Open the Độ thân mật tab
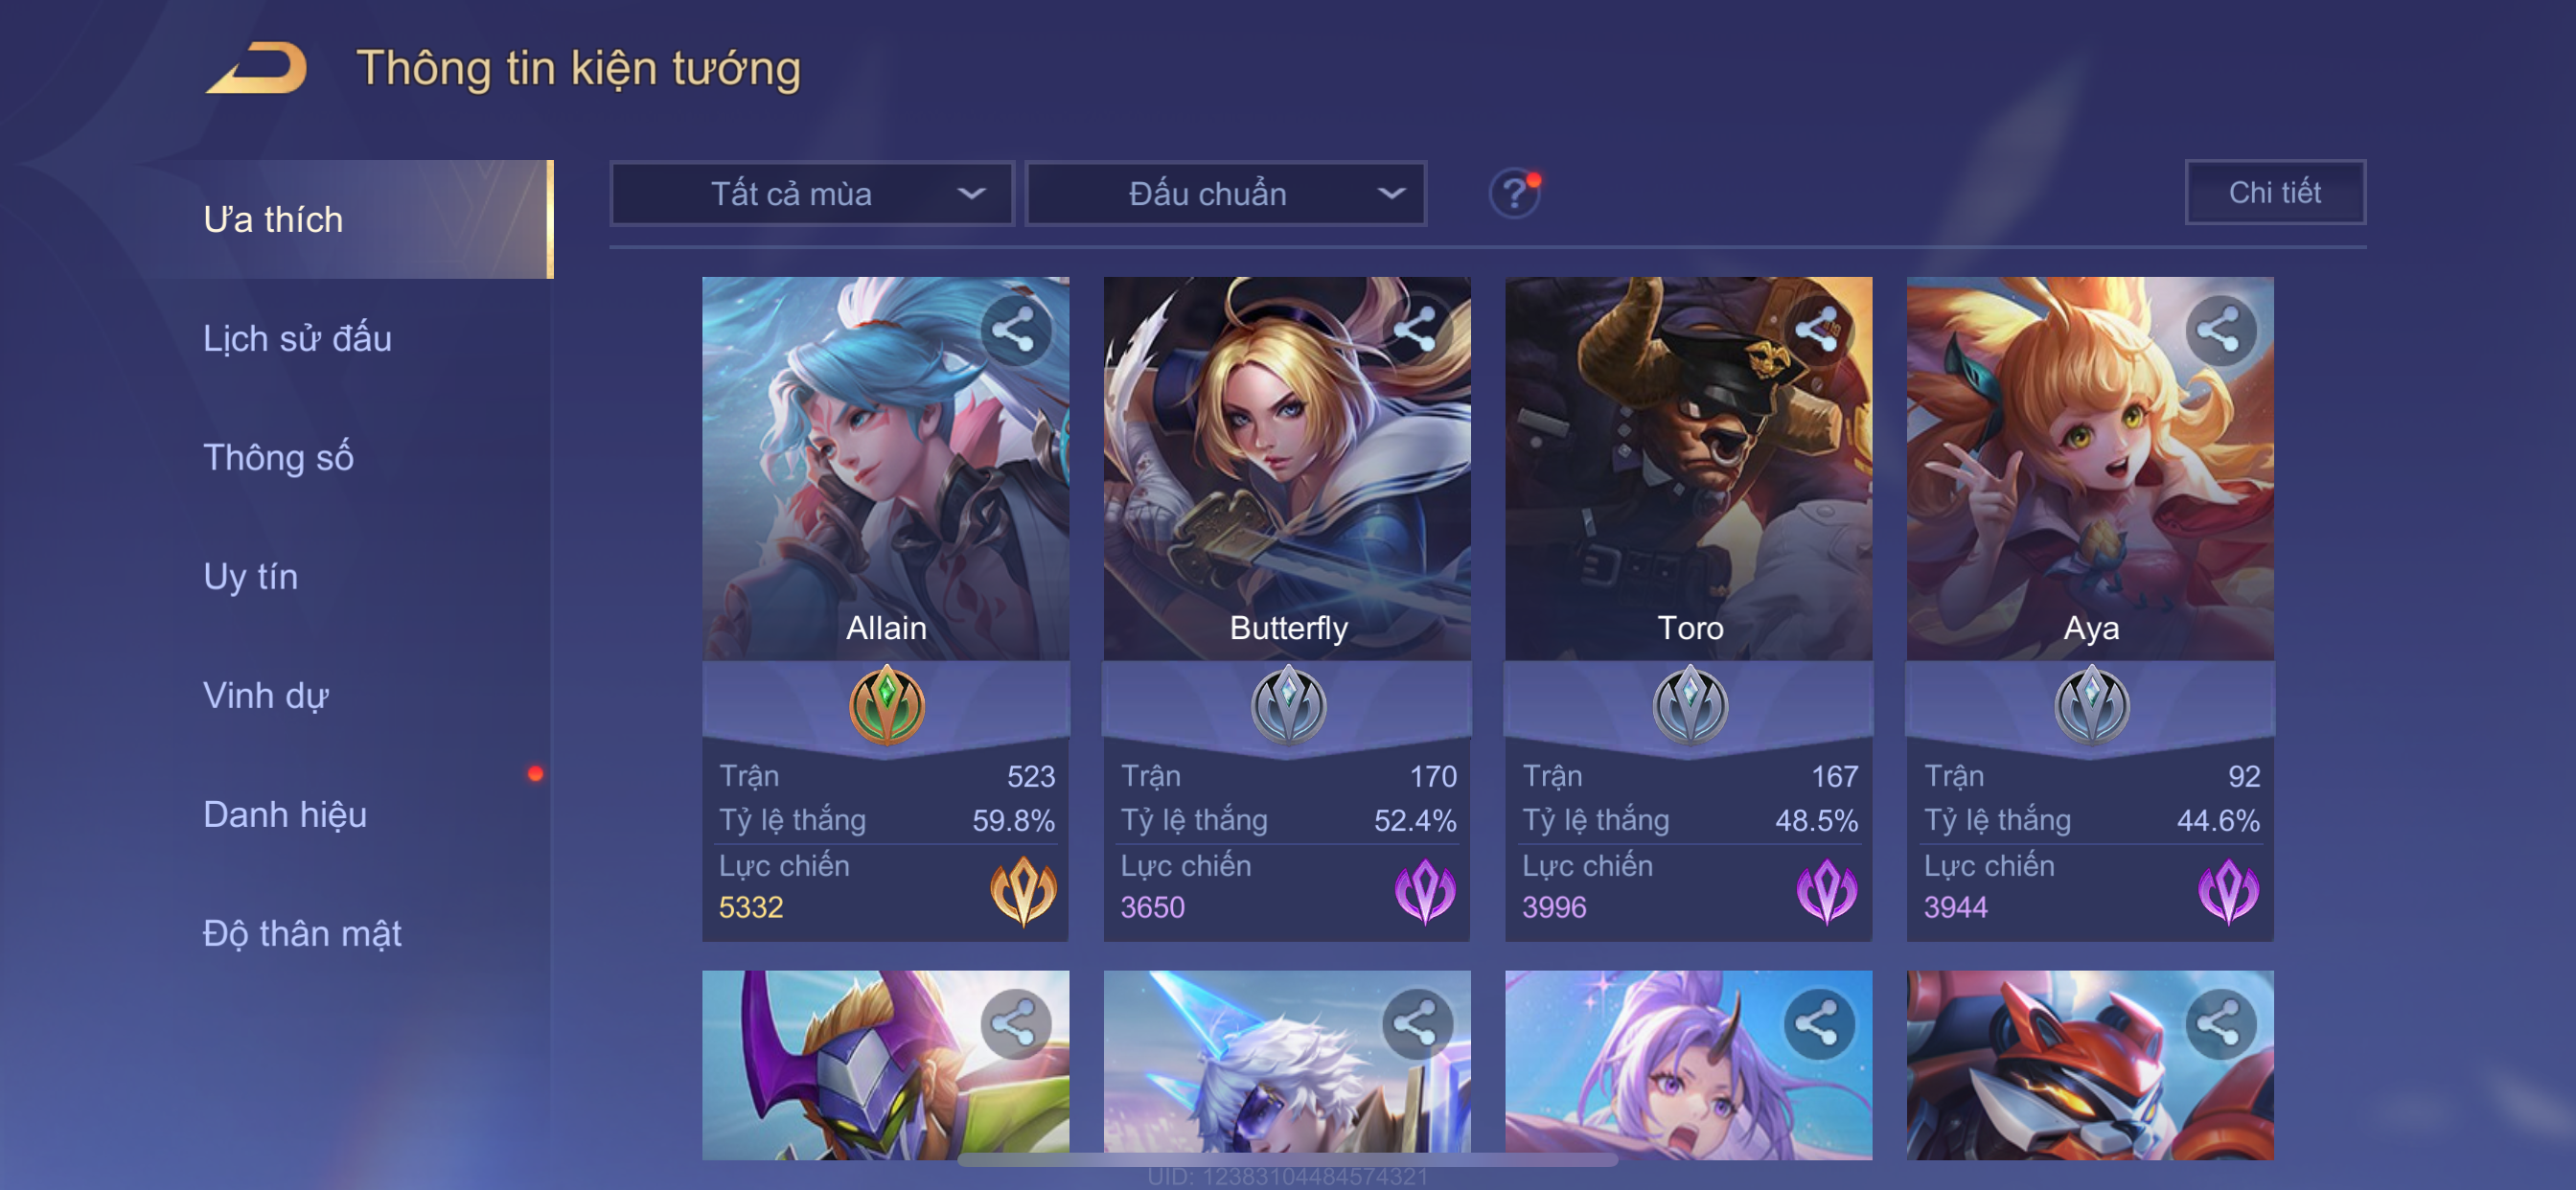Screen dimensions: 2576x1190 [x=302, y=933]
